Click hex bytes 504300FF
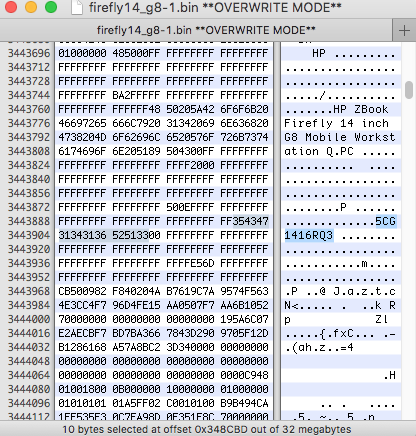 pyautogui.click(x=190, y=151)
